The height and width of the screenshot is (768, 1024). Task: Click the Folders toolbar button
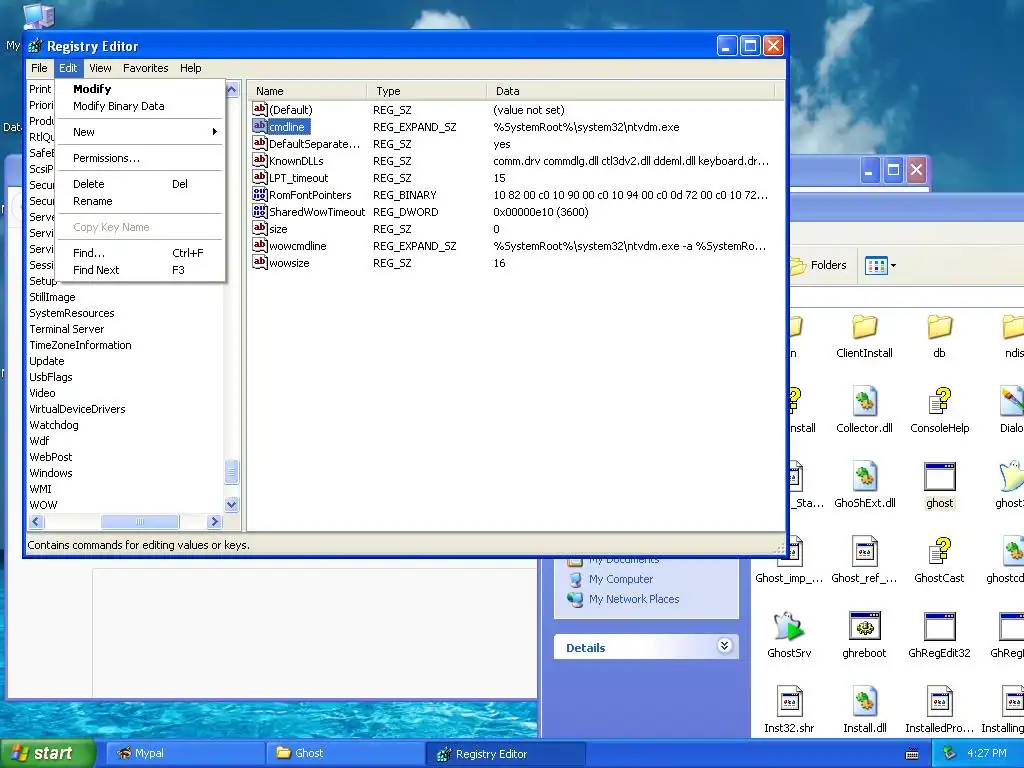[x=819, y=265]
